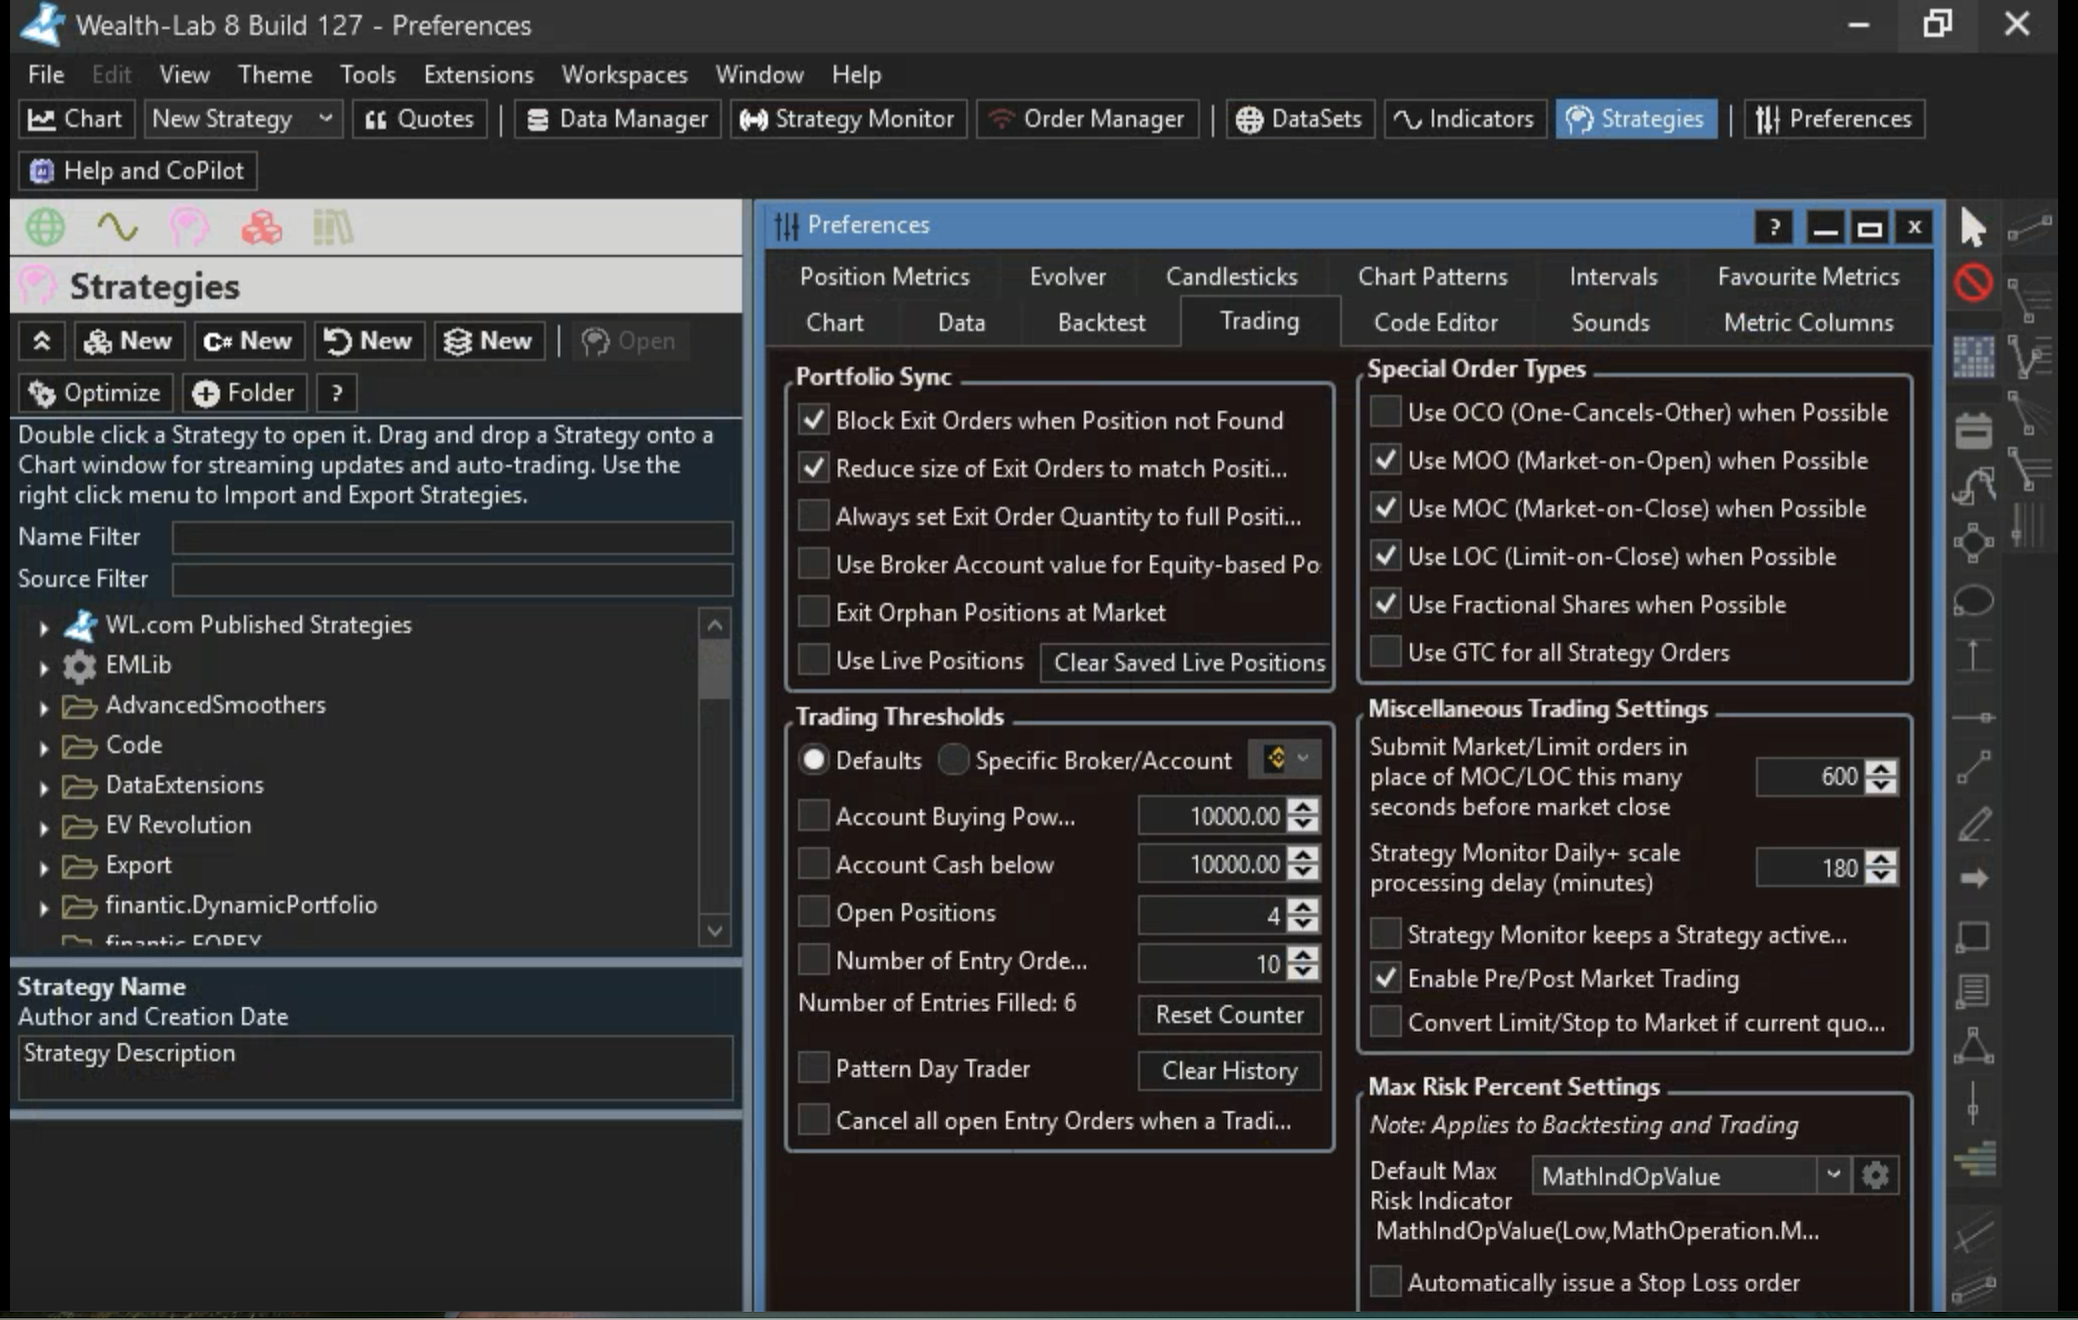Uncheck Enable Pre/Post Market Trading
2078x1320 pixels.
coord(1385,978)
